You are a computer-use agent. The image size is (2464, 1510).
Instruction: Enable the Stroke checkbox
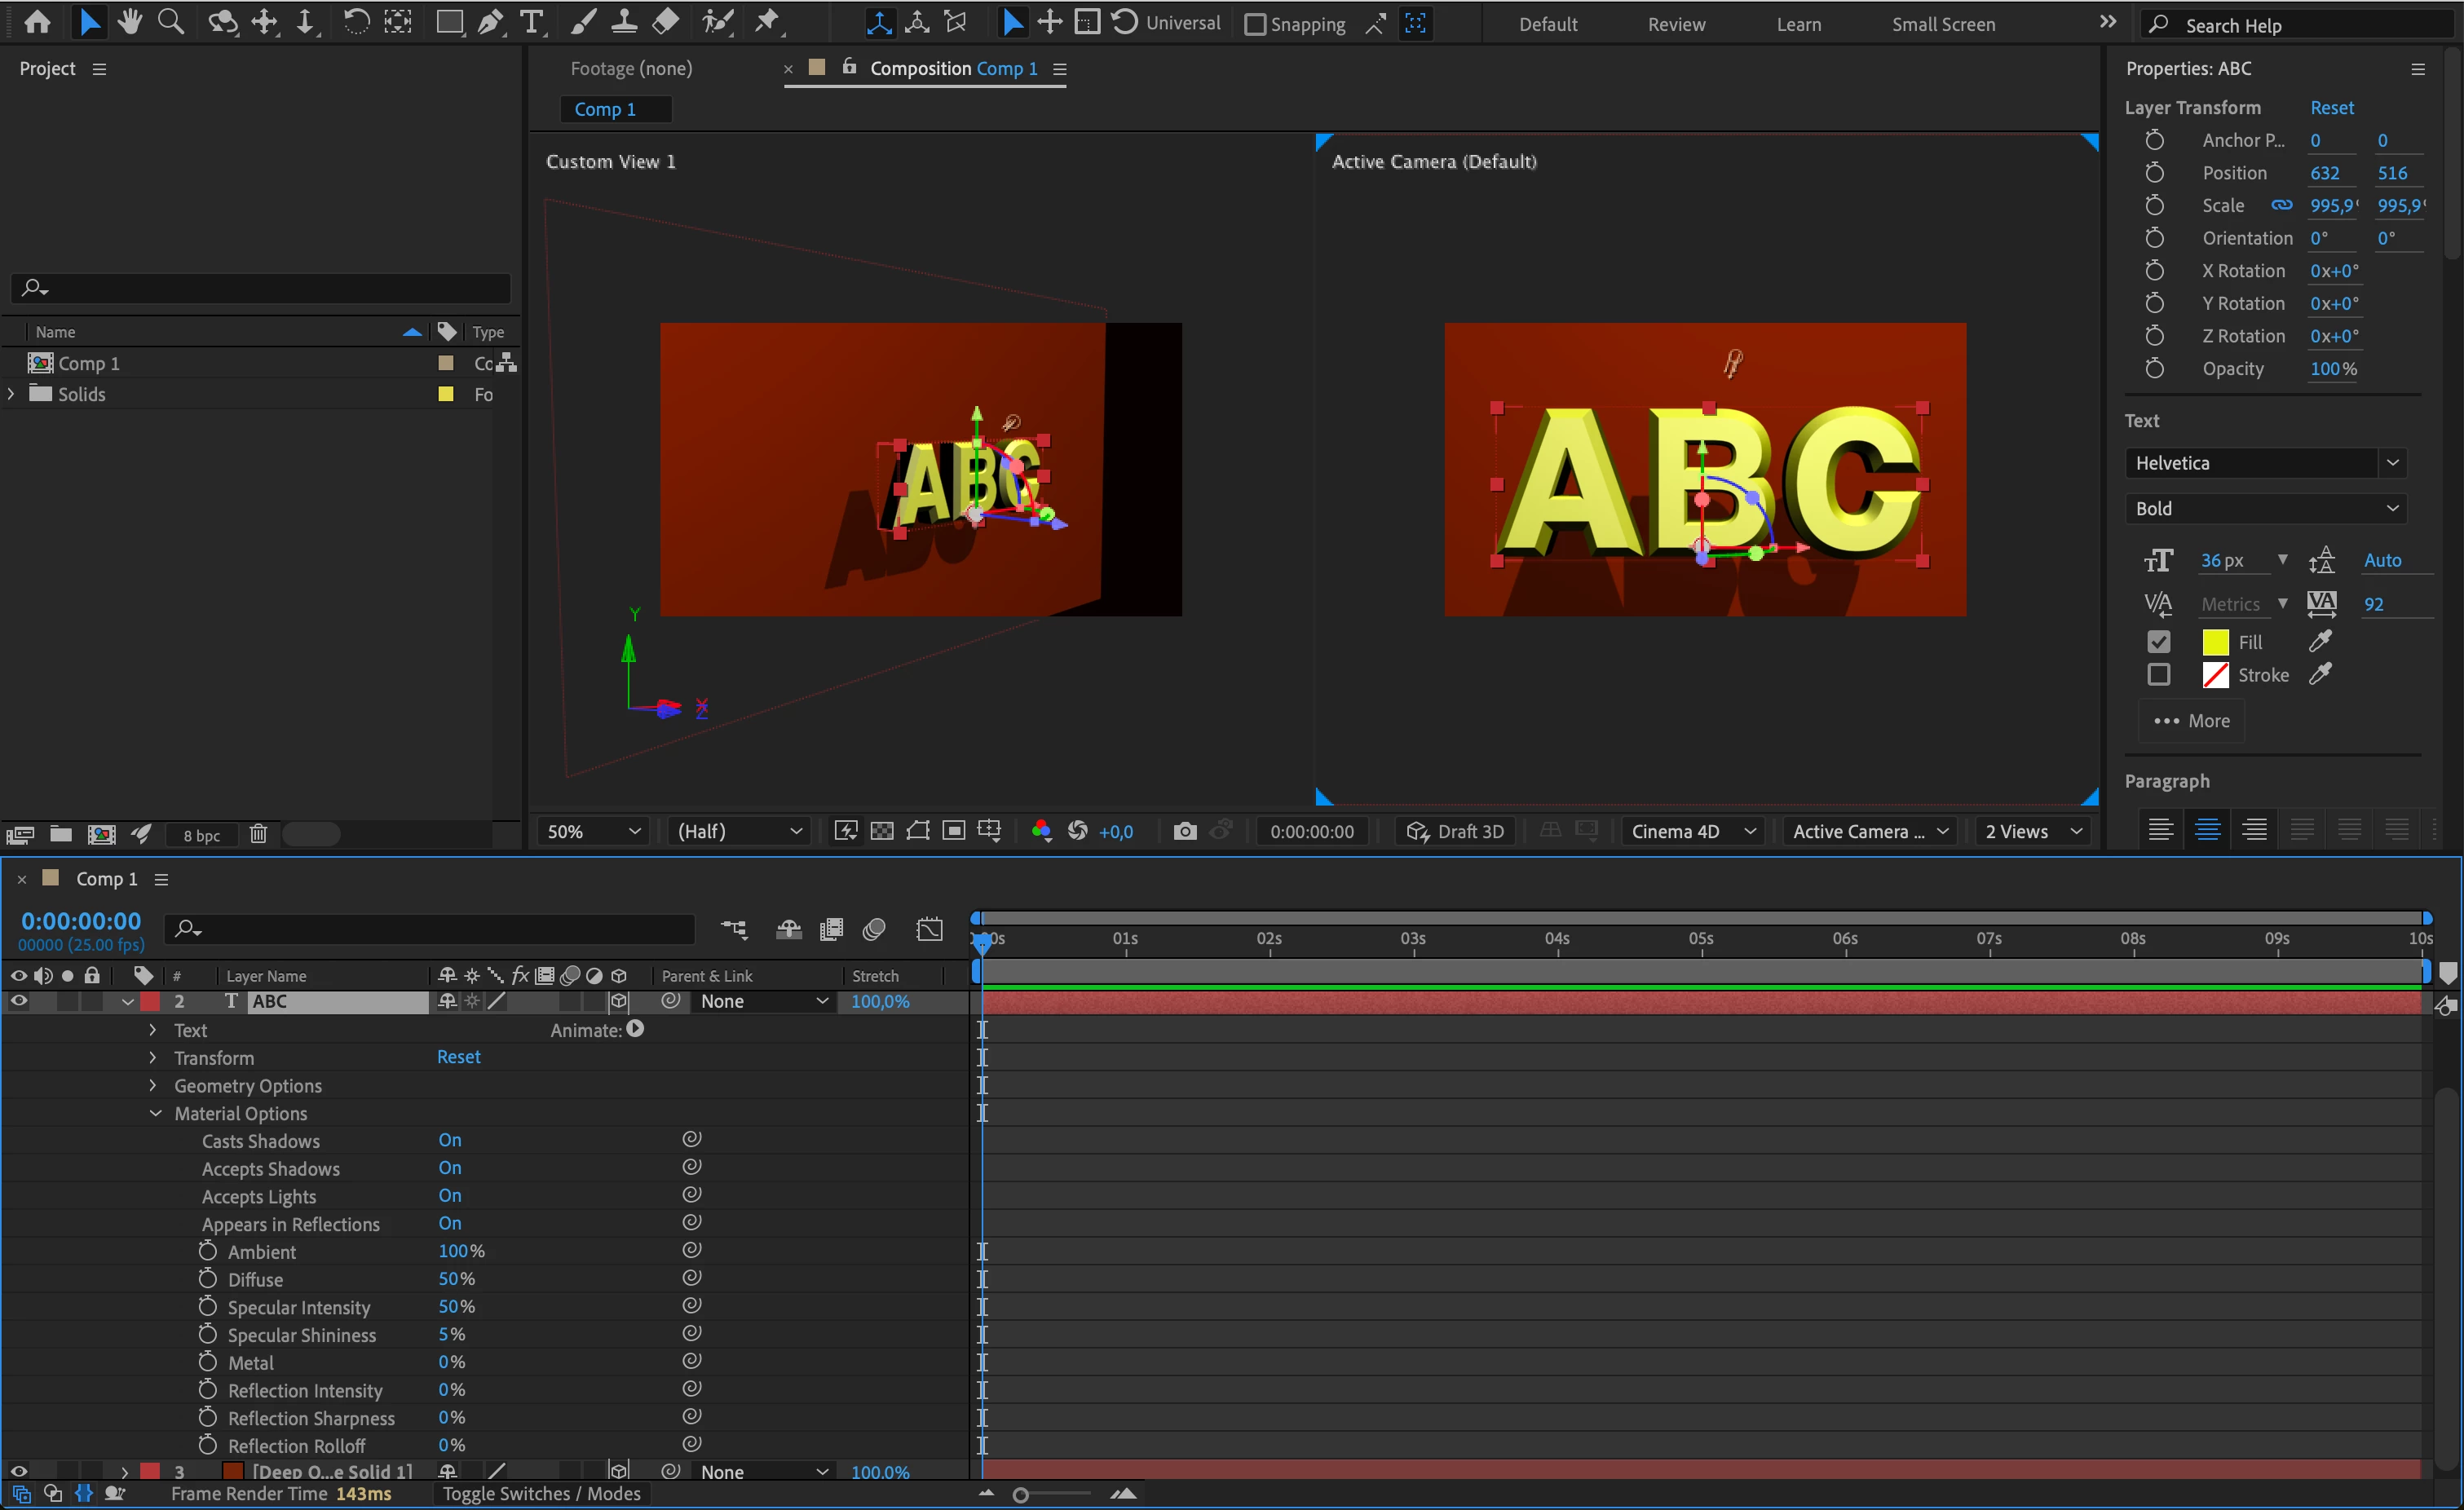[2158, 675]
